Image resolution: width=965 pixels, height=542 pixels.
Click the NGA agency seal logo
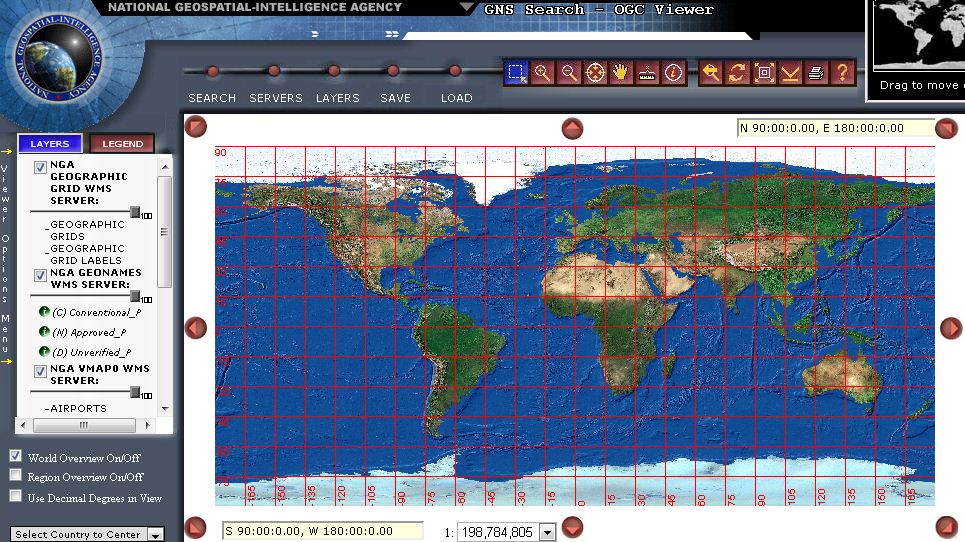tap(58, 58)
